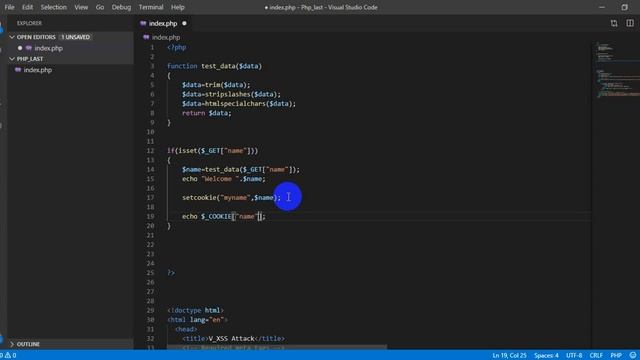Click the Split Editor icon
Screen dimensions: 640x360
[x=630, y=23]
